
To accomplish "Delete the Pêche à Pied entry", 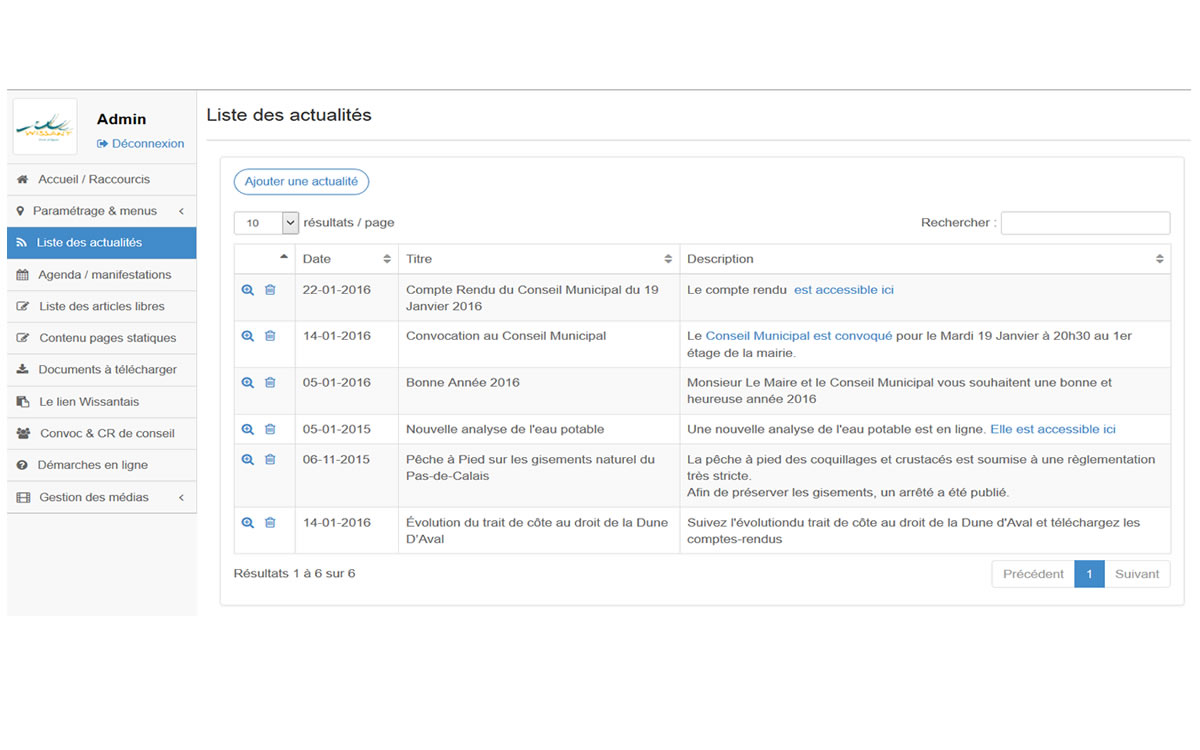I will tap(270, 460).
